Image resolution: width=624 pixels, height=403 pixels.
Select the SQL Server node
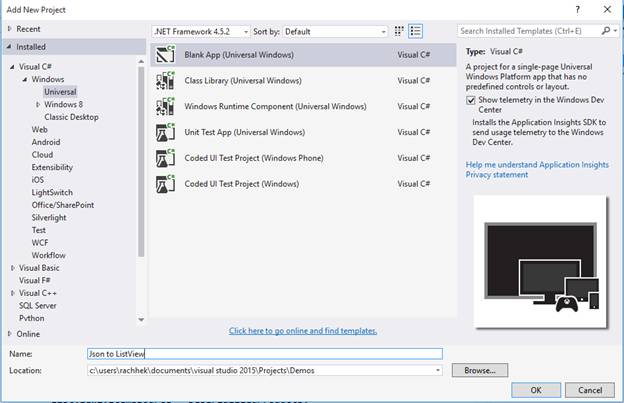[x=37, y=306]
